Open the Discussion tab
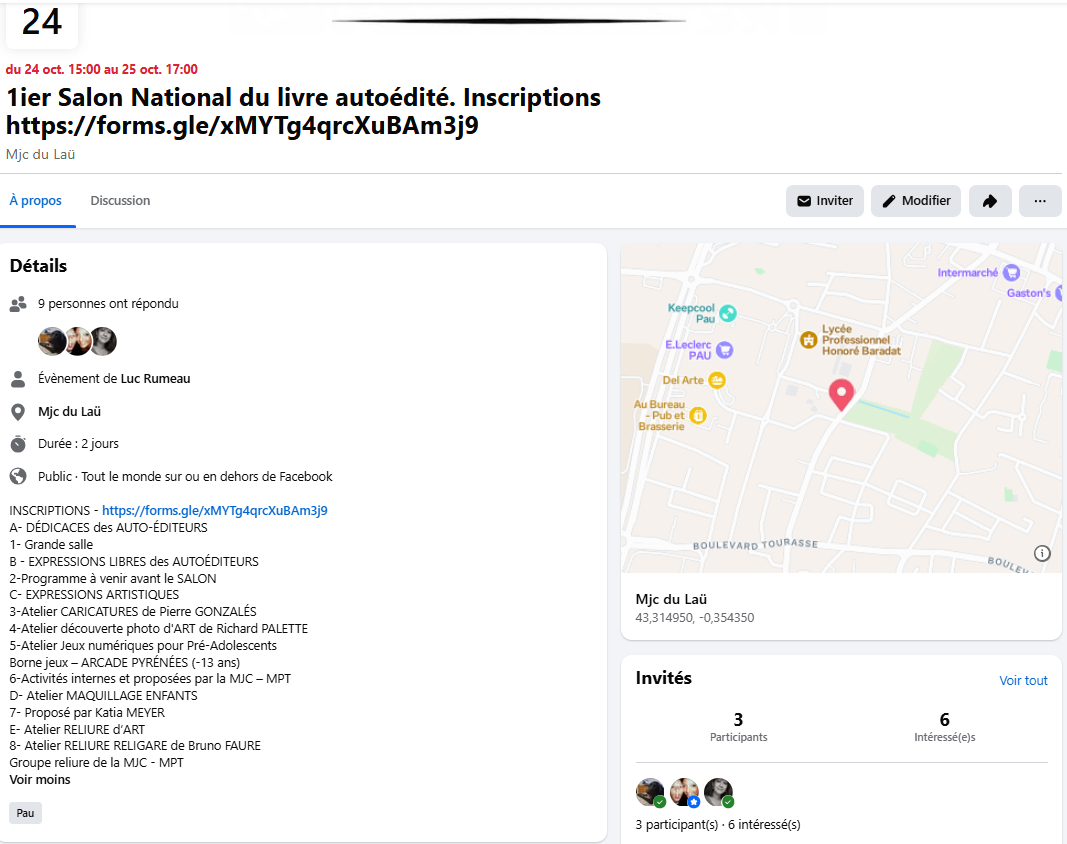Viewport: 1067px width, 844px height. 120,201
